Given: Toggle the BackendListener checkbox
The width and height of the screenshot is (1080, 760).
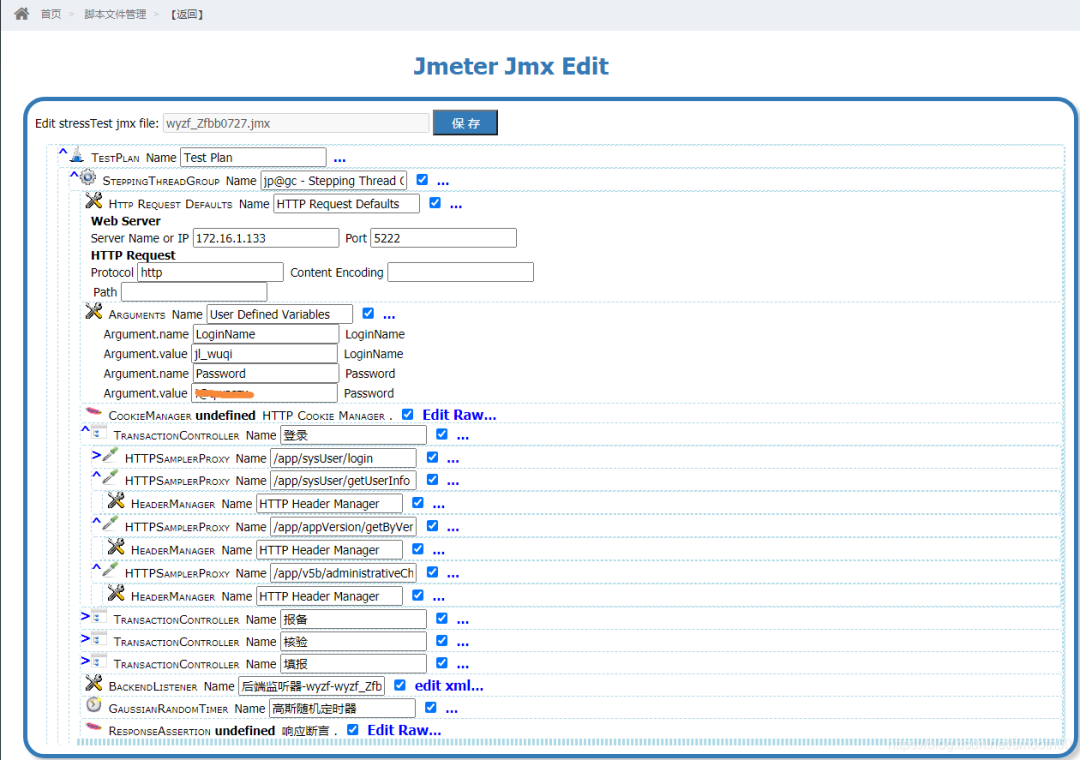Looking at the screenshot, I should (399, 685).
